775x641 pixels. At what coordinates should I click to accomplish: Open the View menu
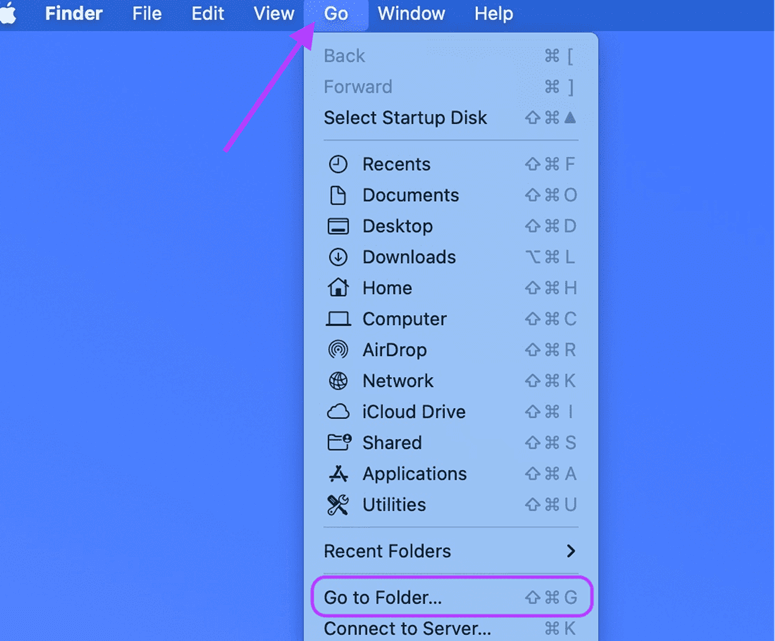point(273,14)
